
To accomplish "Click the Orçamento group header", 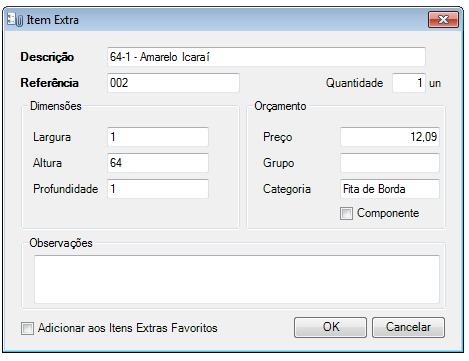I will (280, 106).
